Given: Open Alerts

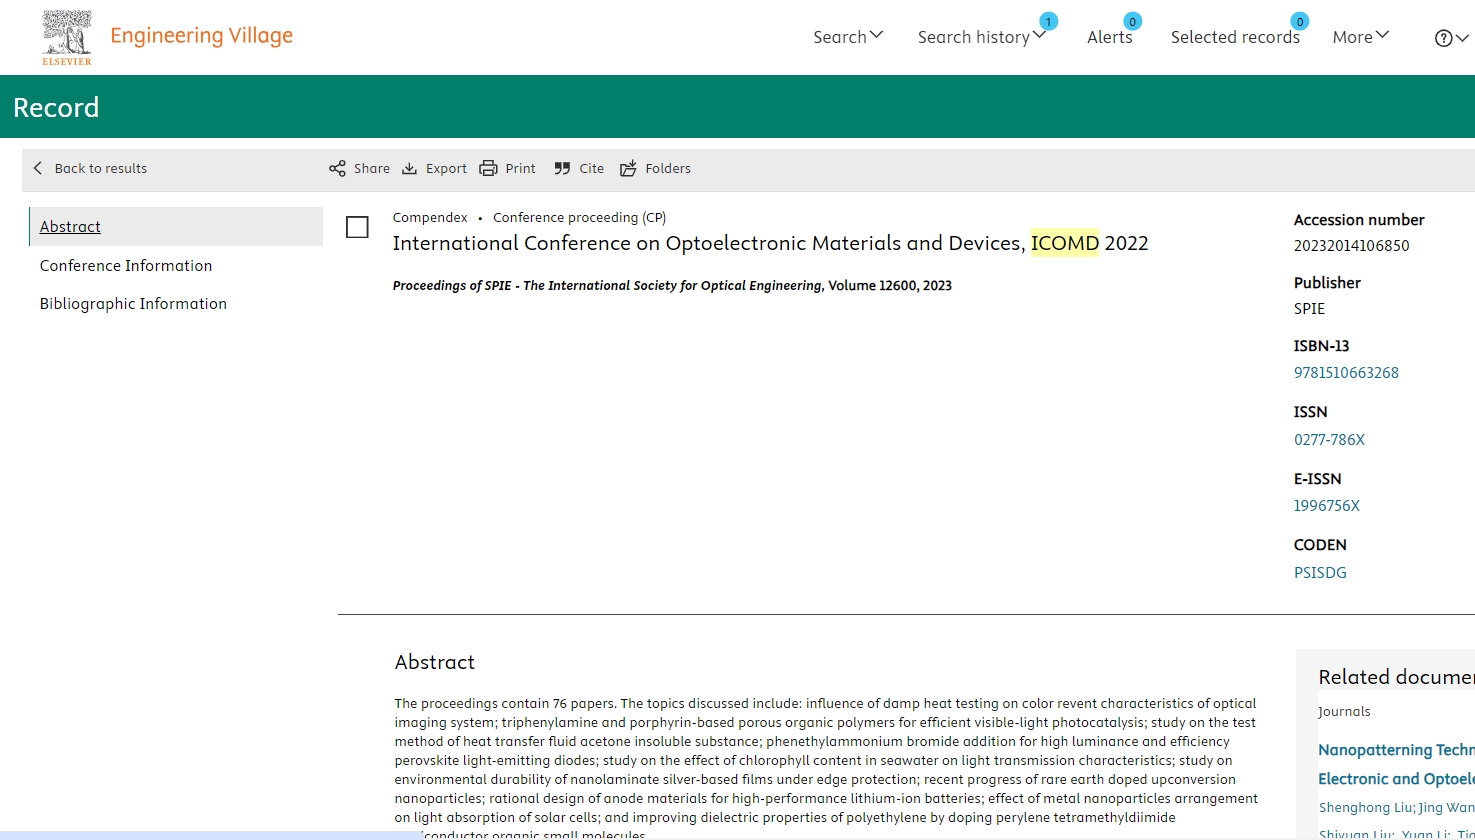Looking at the screenshot, I should (1110, 37).
